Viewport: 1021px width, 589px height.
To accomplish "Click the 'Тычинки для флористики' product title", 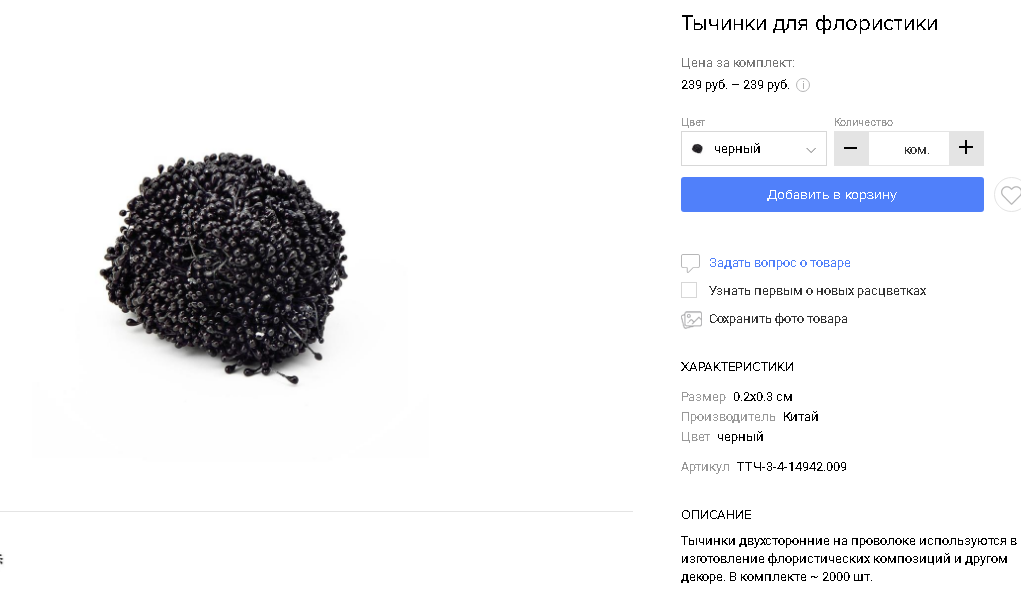I will [x=809, y=23].
